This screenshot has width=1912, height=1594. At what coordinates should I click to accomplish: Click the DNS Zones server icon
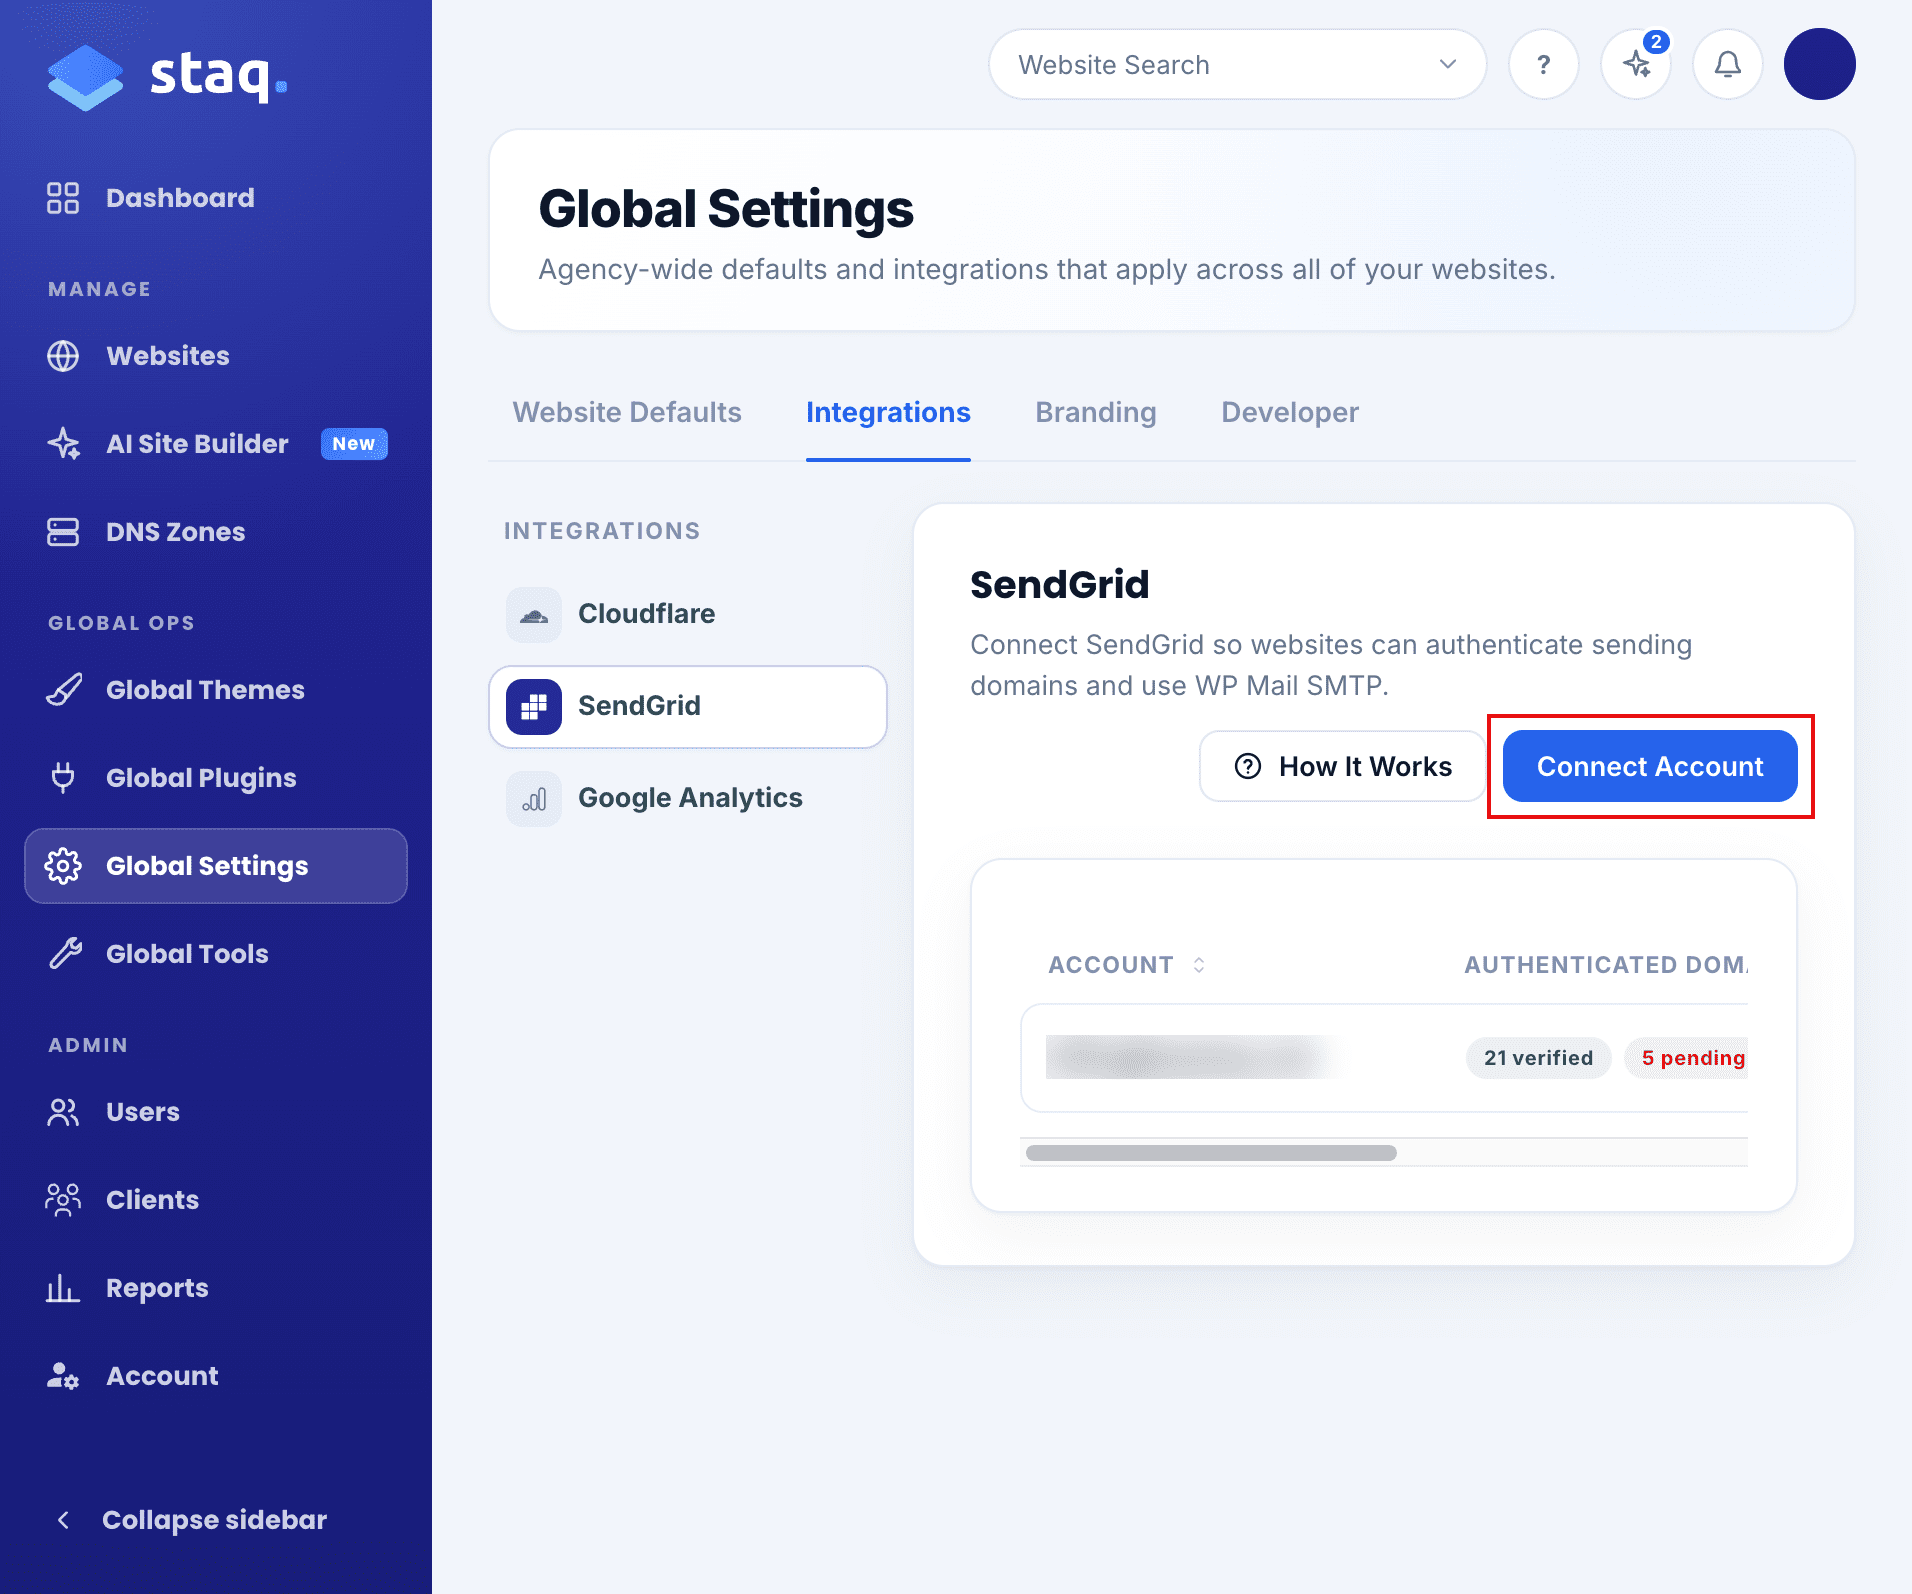click(63, 532)
